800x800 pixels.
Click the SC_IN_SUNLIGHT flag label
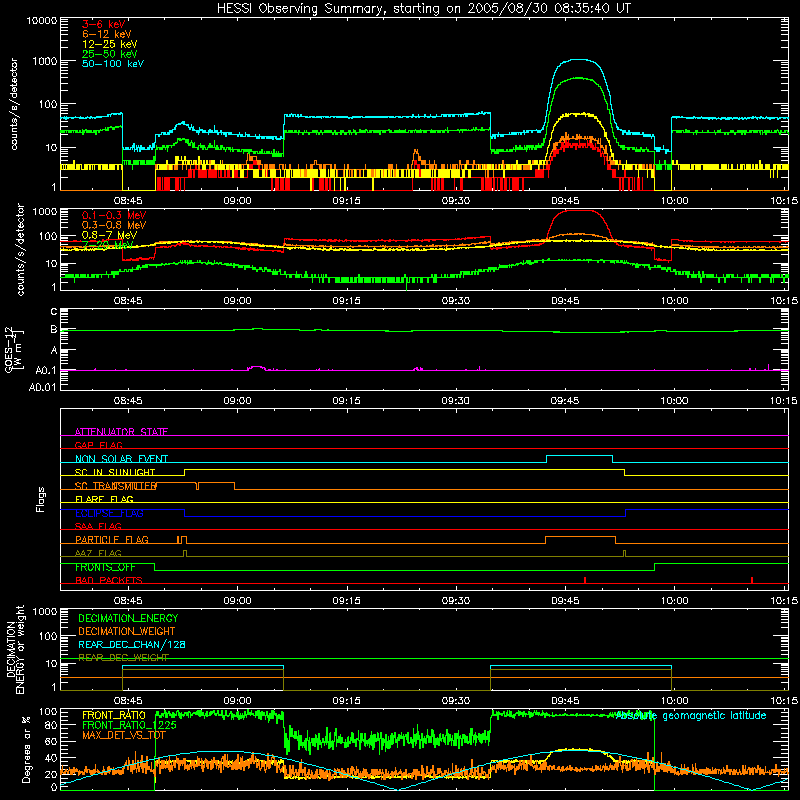[x=115, y=472]
